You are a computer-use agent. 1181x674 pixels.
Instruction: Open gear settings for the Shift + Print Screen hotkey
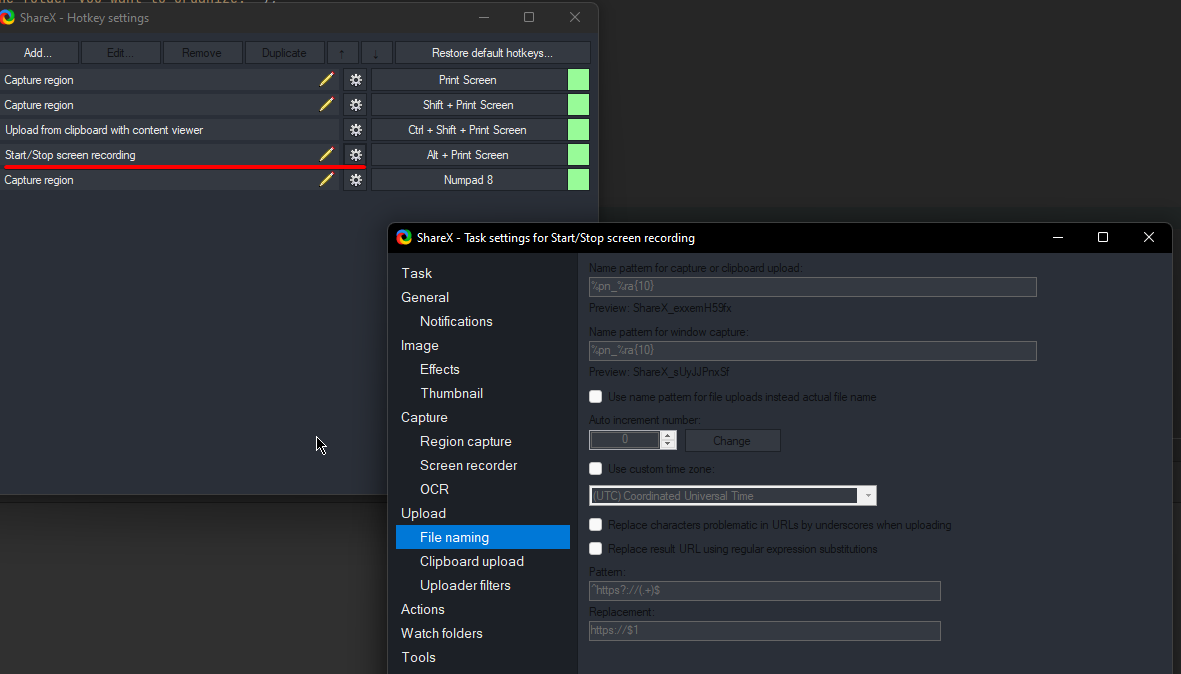[355, 104]
